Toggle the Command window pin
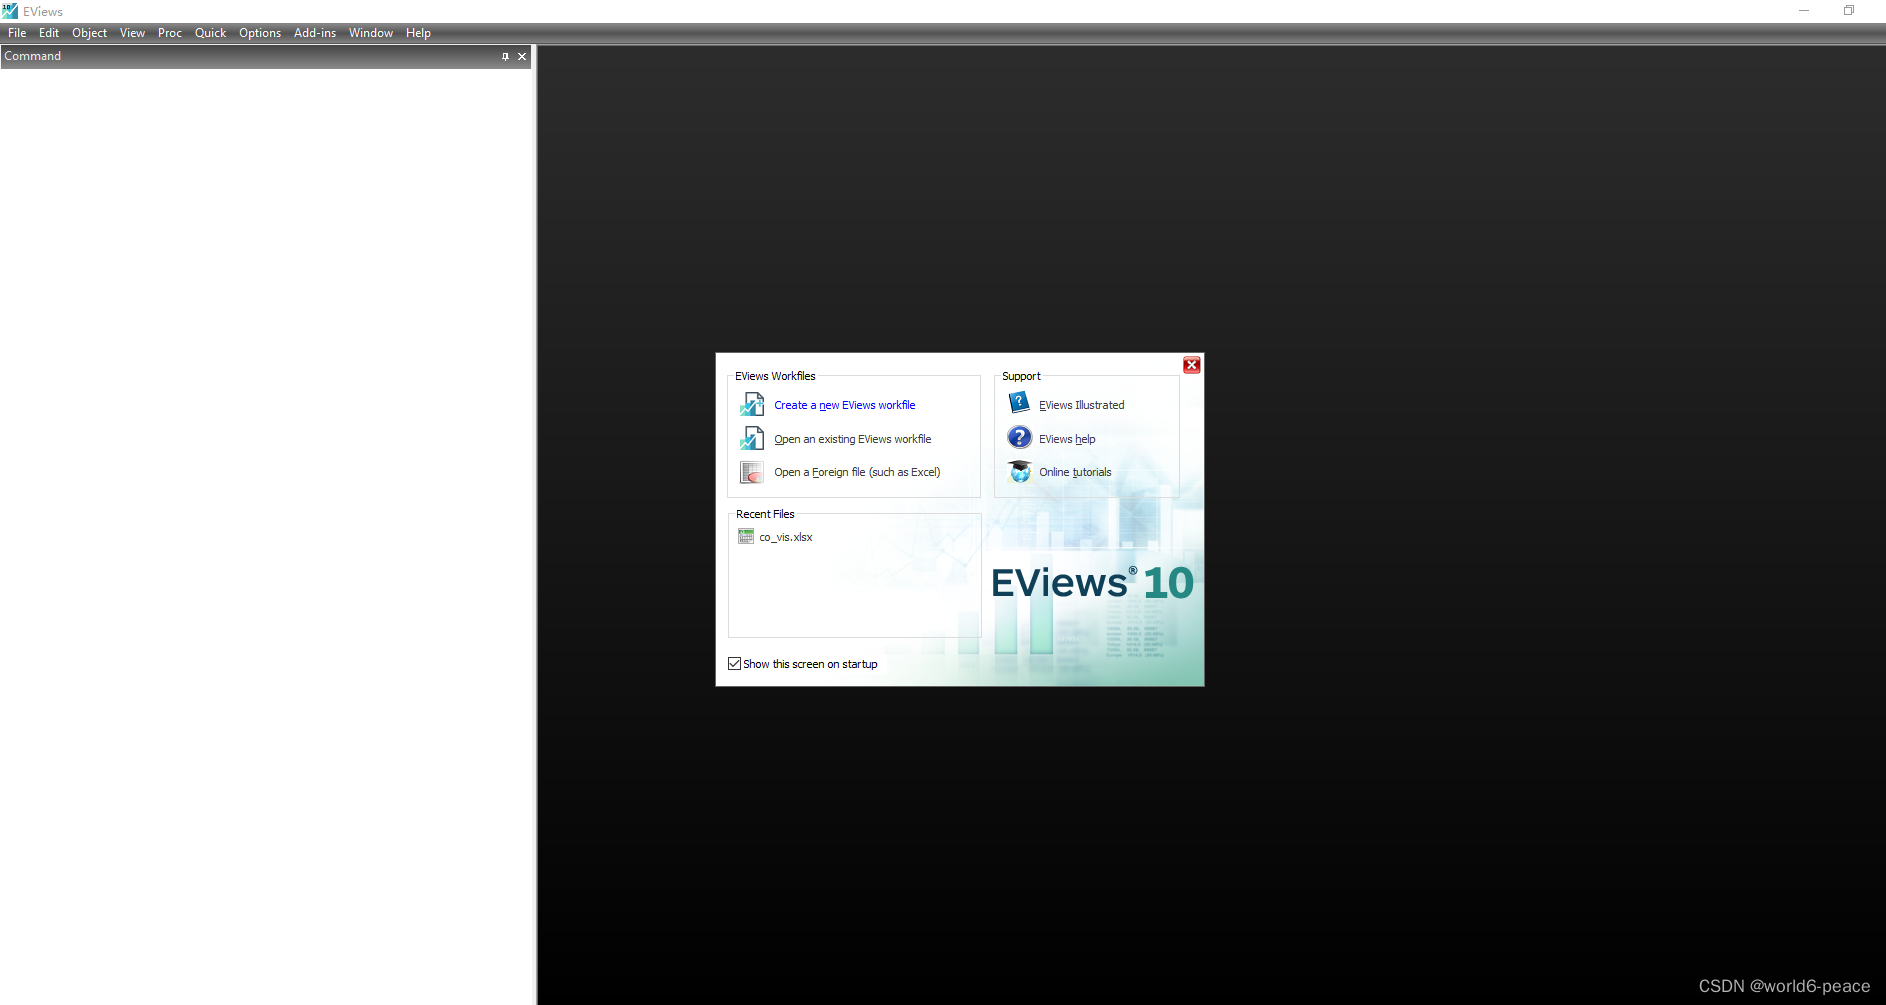This screenshot has width=1886, height=1005. coord(505,56)
